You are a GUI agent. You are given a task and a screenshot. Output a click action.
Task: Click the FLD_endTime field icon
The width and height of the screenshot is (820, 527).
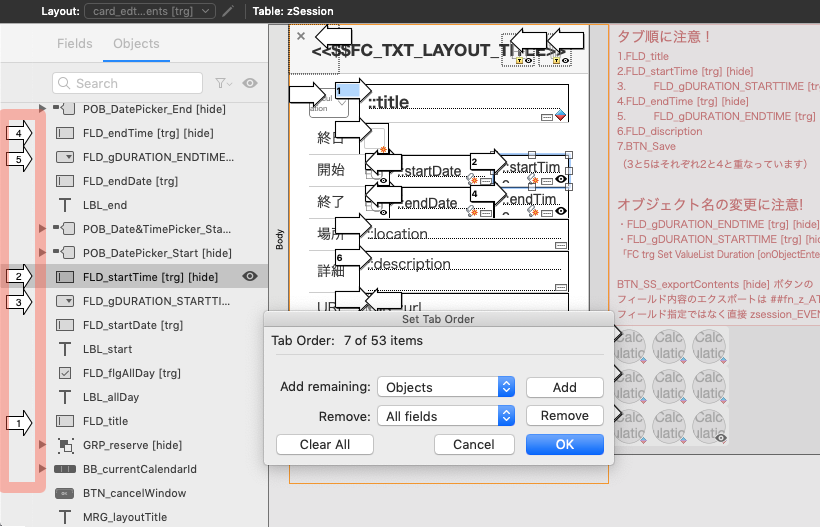click(65, 133)
